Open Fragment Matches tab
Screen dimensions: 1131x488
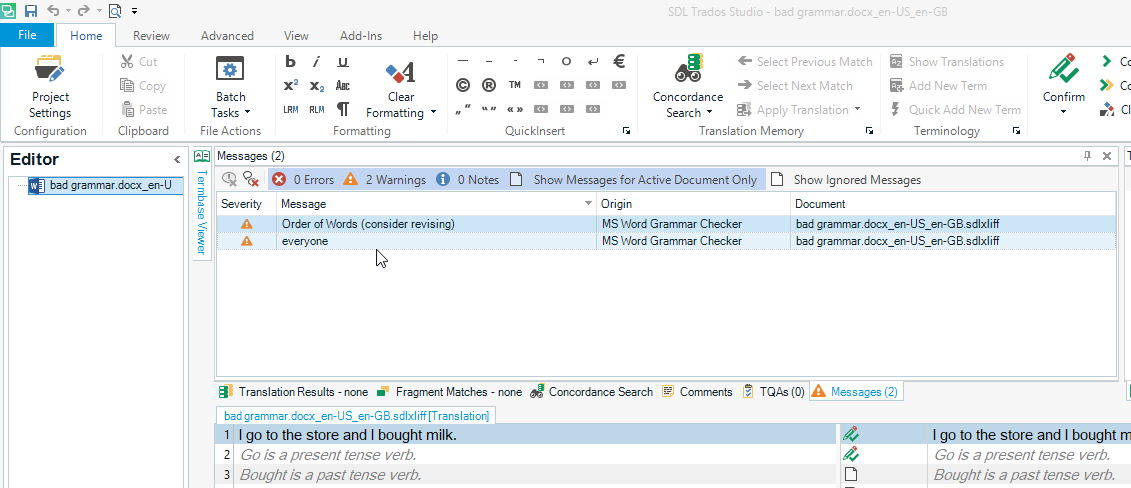point(449,392)
